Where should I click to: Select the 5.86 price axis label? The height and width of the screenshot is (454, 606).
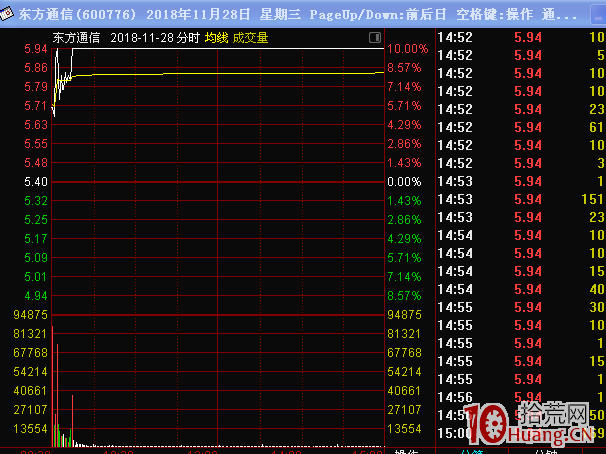pyautogui.click(x=36, y=68)
